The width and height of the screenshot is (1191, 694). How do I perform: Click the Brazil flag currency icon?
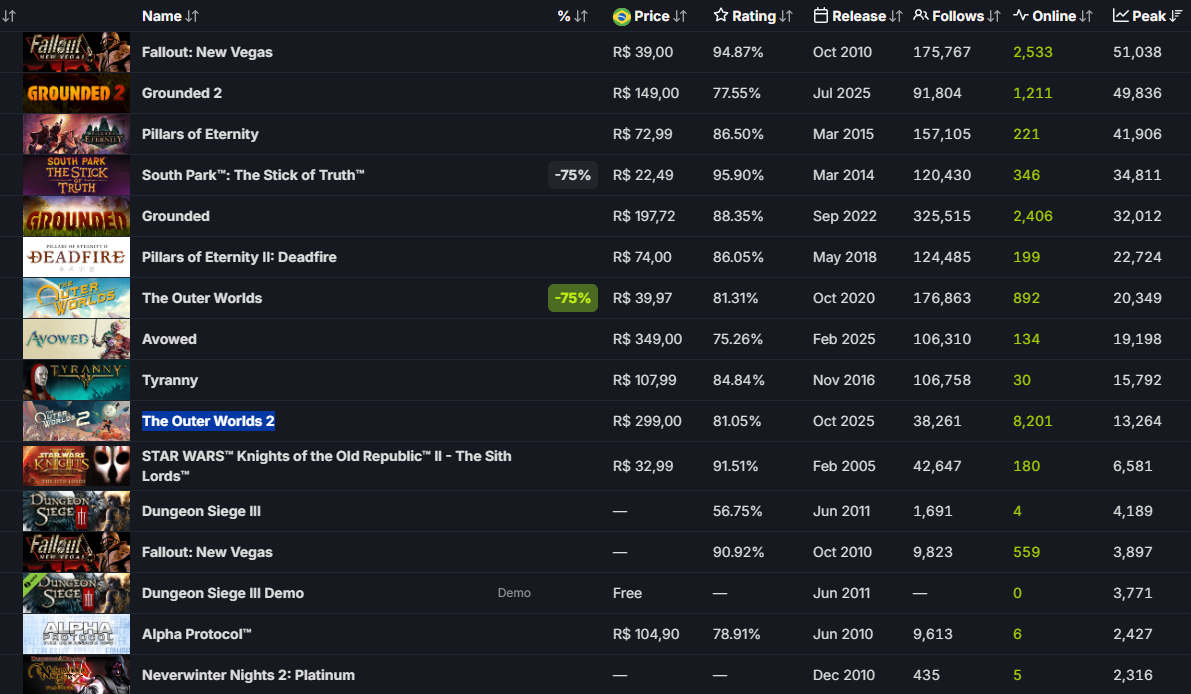click(621, 16)
